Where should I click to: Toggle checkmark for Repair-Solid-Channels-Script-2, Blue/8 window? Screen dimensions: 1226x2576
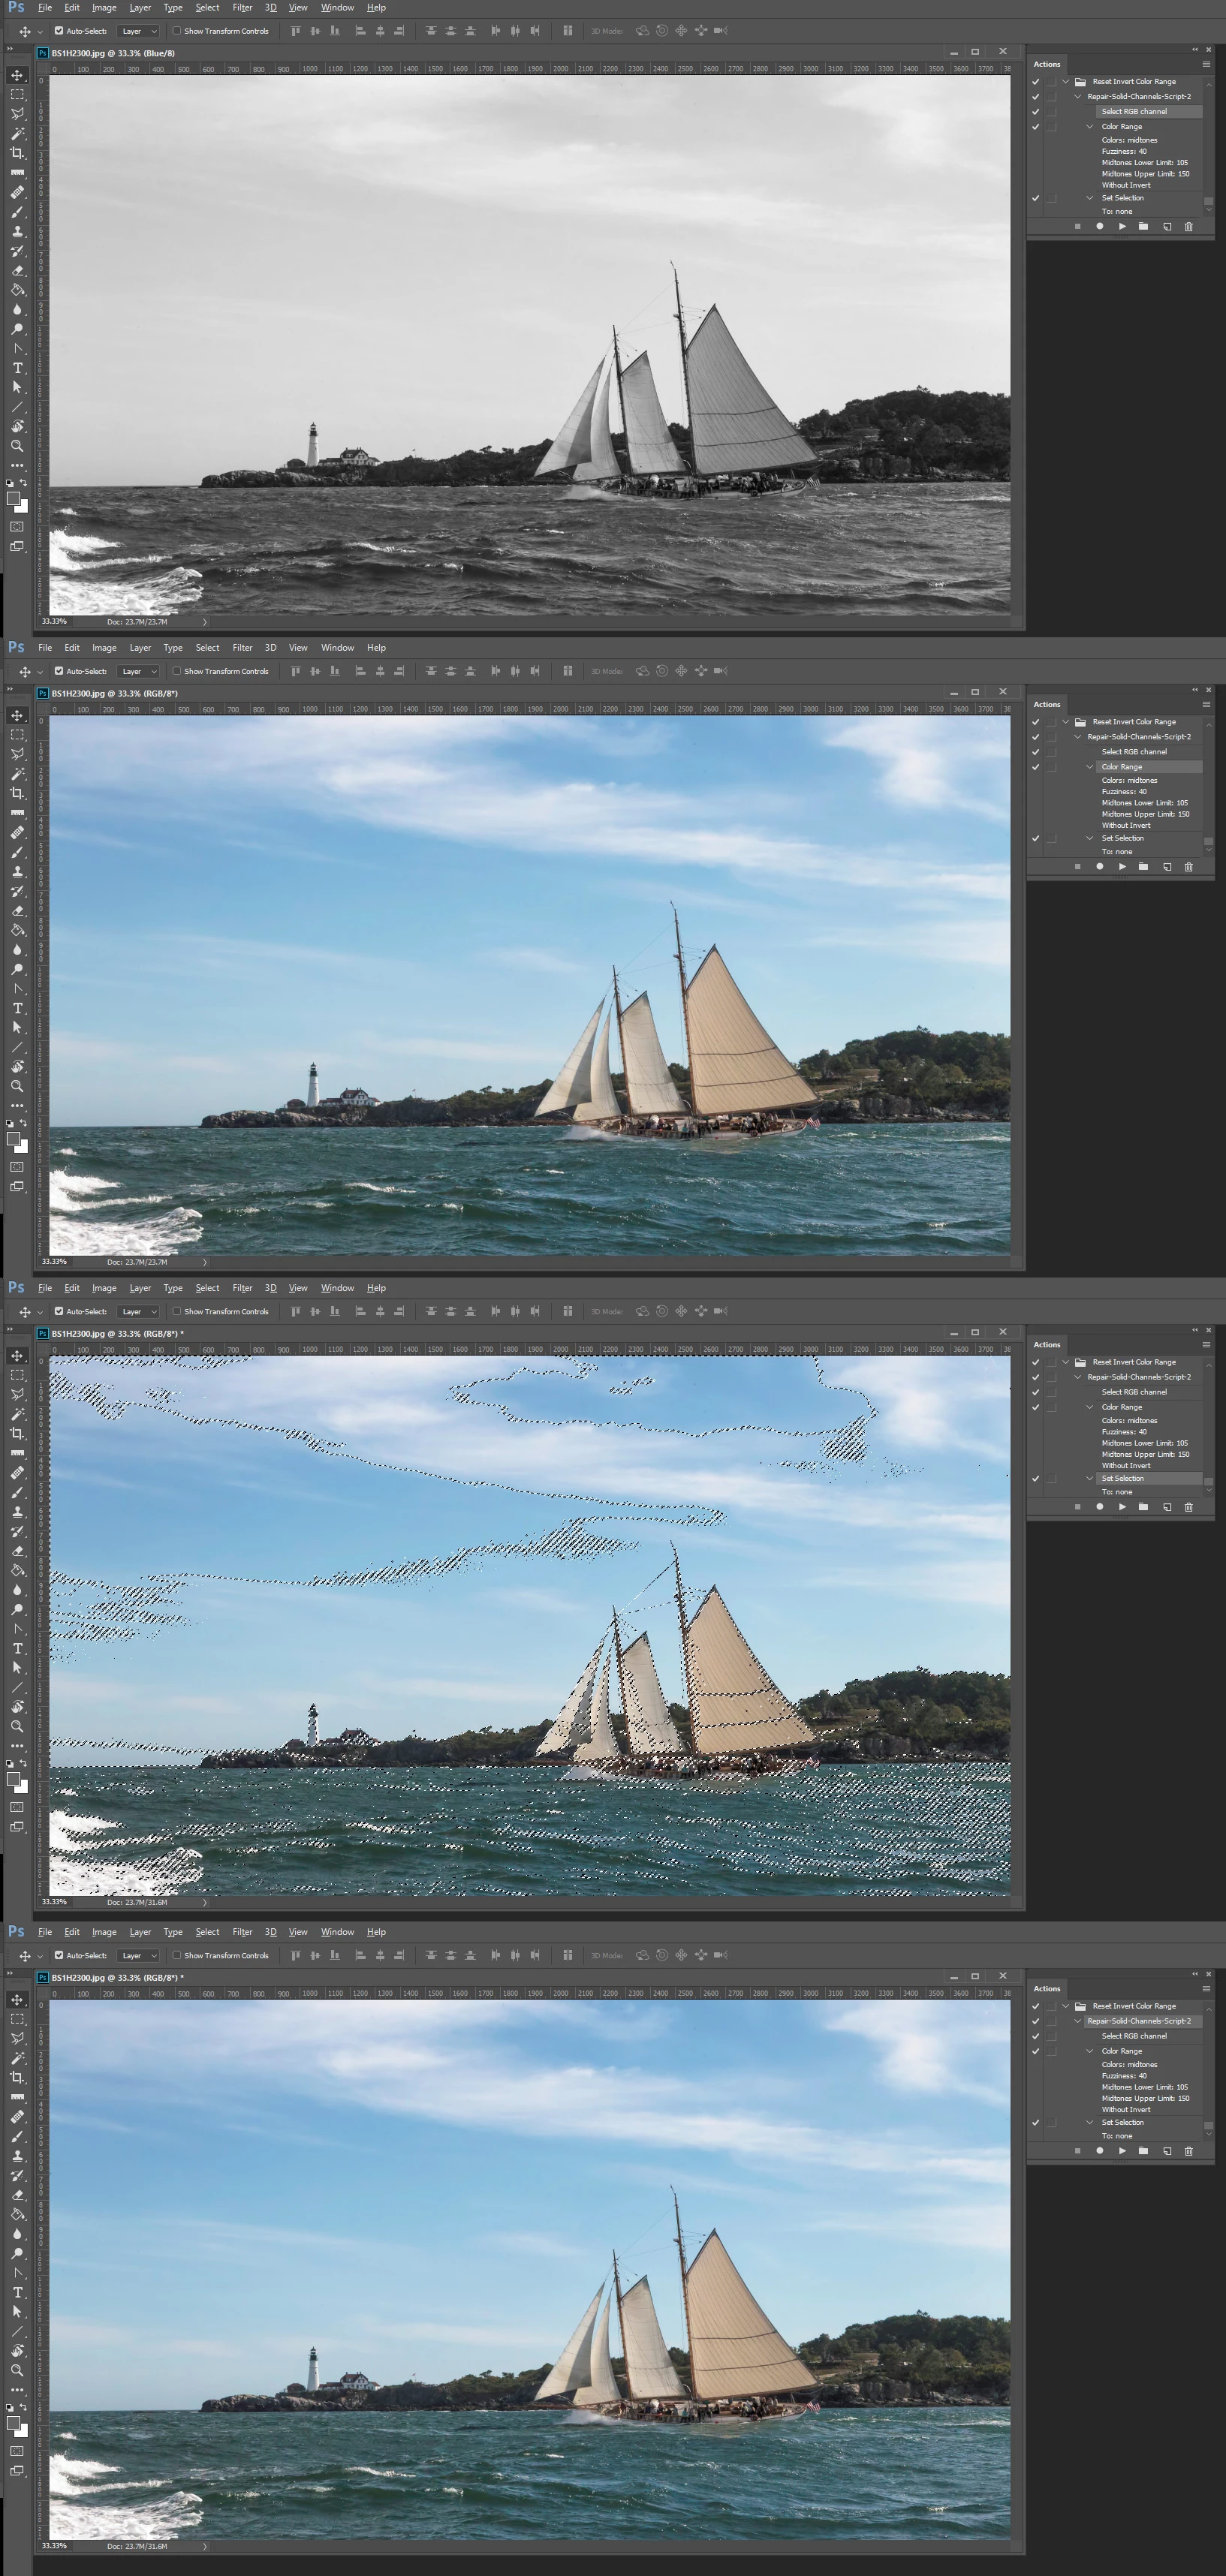(1035, 97)
